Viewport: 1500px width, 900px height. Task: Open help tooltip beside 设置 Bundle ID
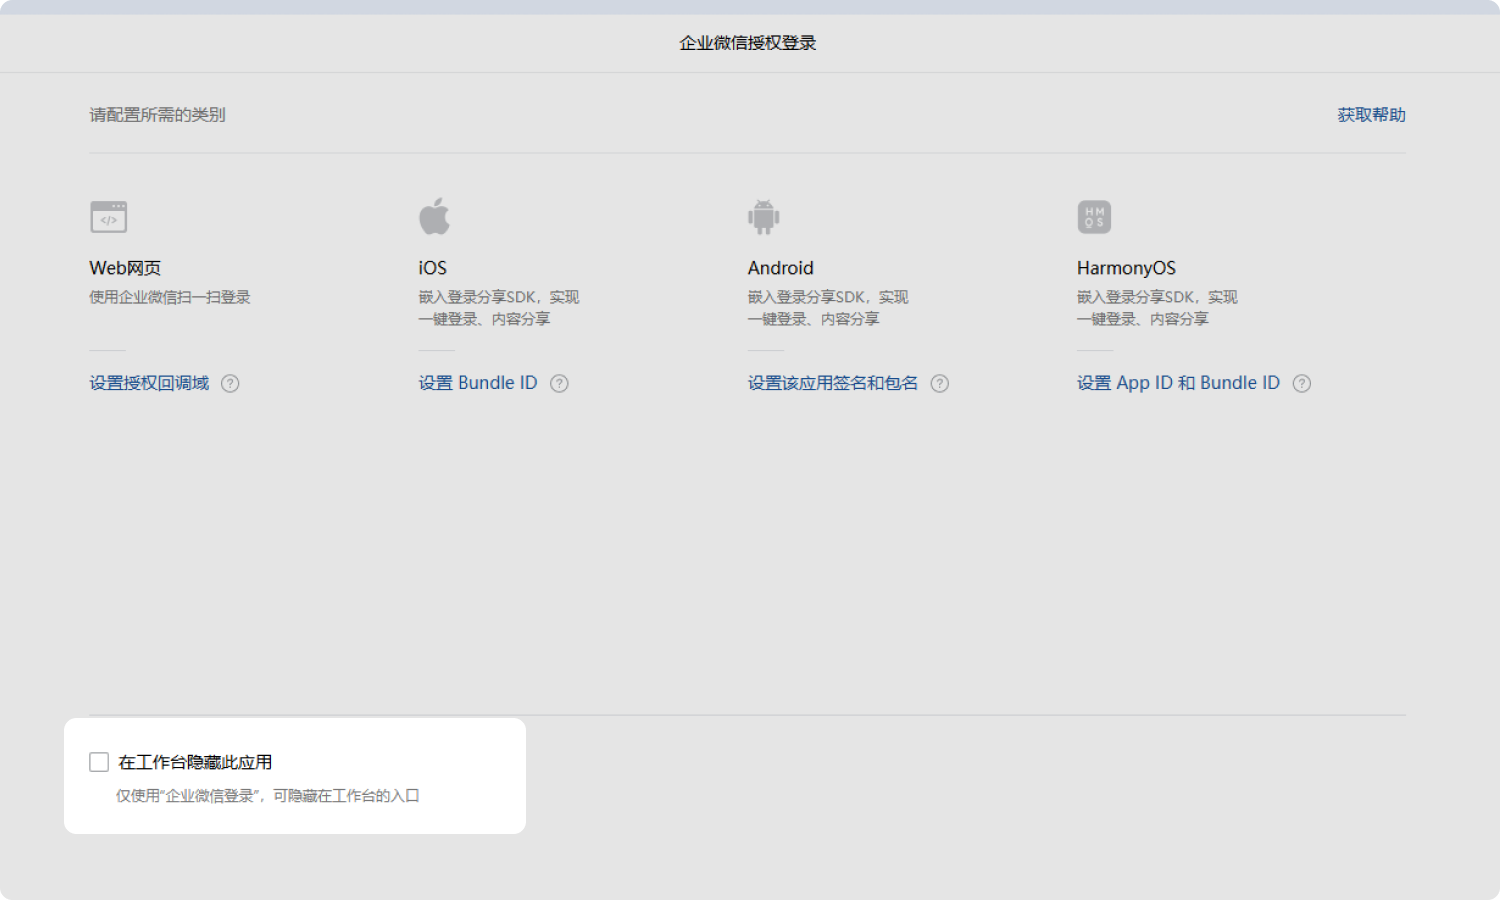tap(559, 384)
